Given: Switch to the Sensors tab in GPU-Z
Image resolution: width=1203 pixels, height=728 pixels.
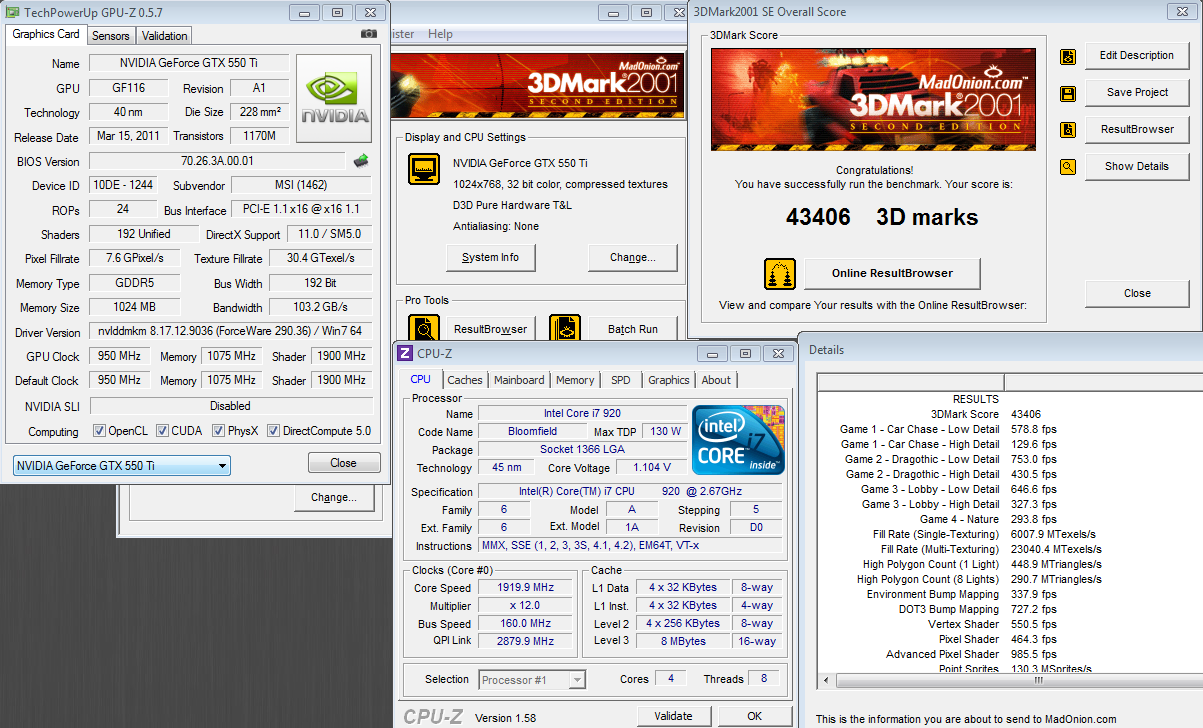Looking at the screenshot, I should click(x=110, y=36).
